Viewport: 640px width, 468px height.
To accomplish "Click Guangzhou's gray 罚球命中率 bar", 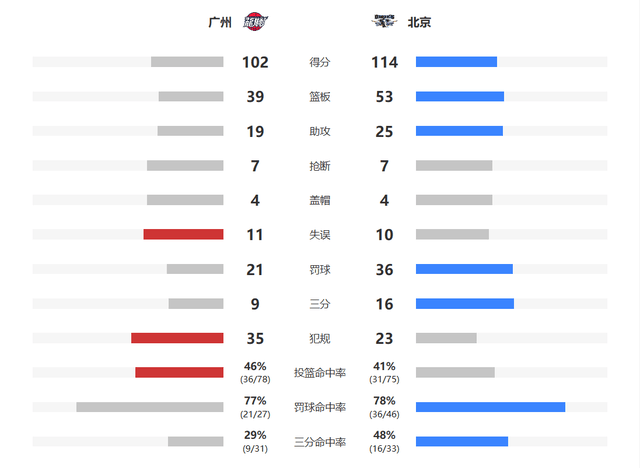I will pos(150,407).
